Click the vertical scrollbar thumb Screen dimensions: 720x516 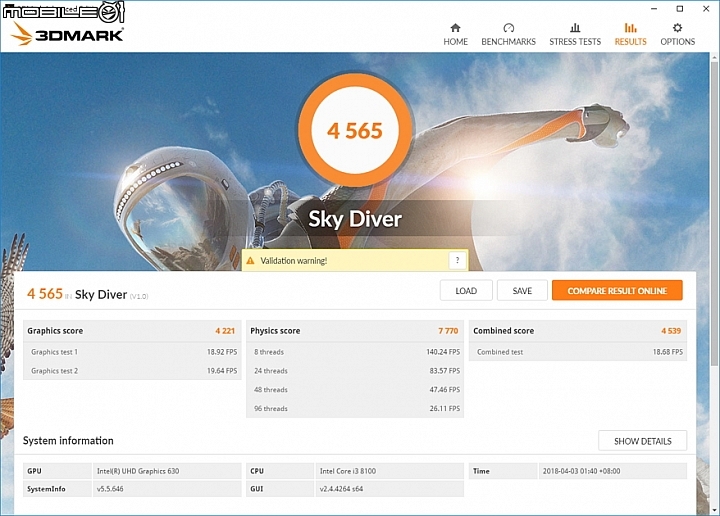[714, 213]
